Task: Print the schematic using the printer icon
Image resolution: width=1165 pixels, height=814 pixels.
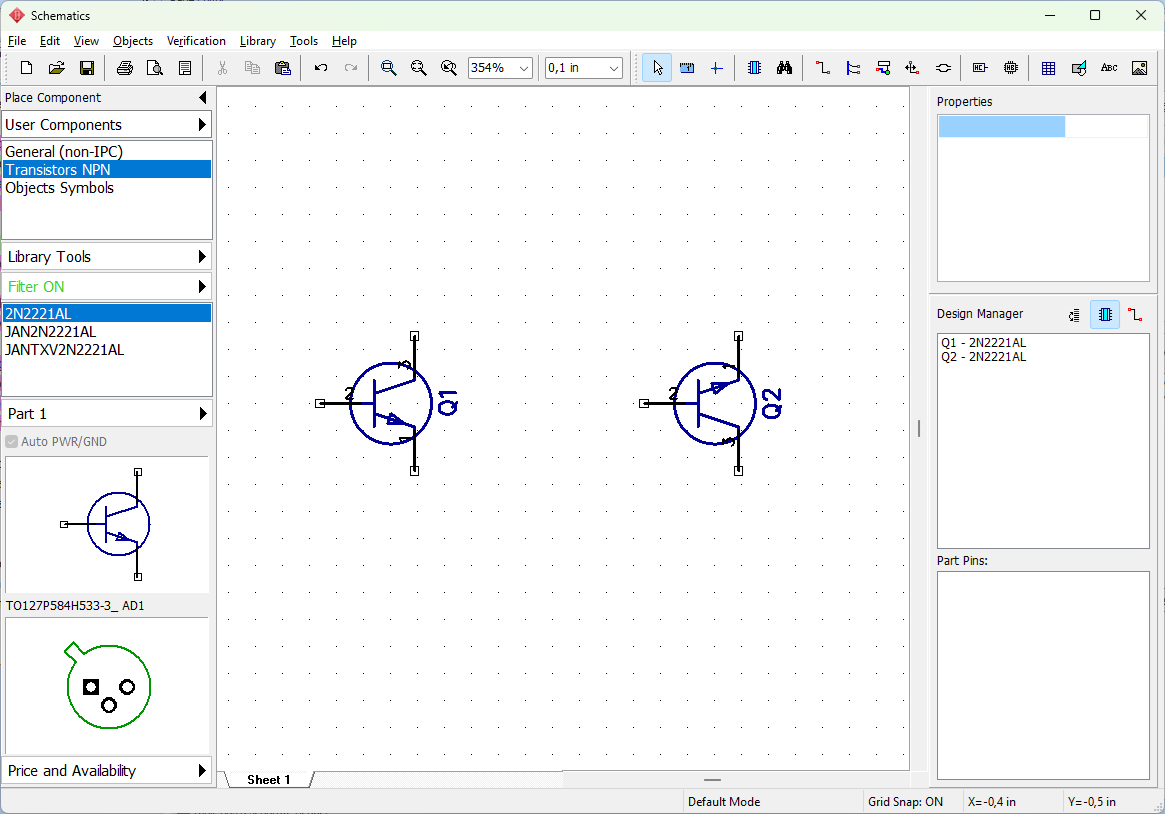Action: pos(125,68)
